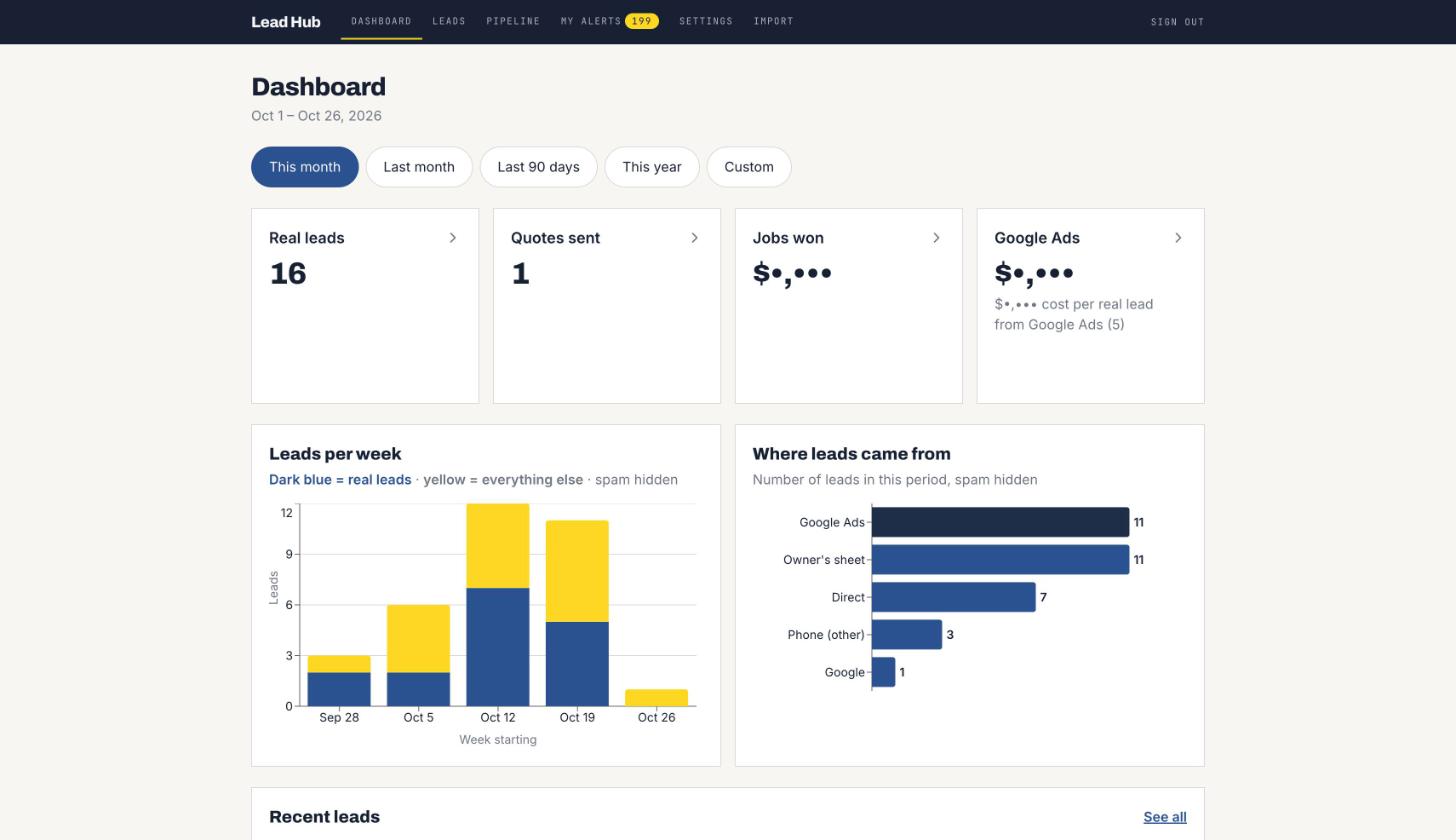Select the This month filter
Image resolution: width=1456 pixels, height=840 pixels.
pyautogui.click(x=305, y=167)
